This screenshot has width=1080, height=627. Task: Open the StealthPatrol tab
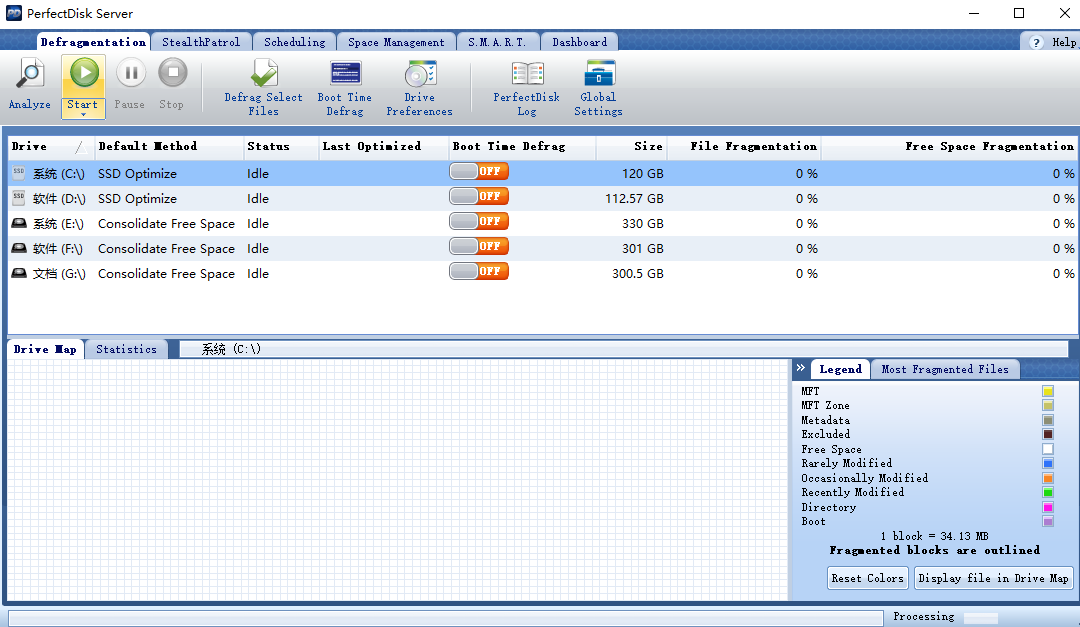click(200, 42)
